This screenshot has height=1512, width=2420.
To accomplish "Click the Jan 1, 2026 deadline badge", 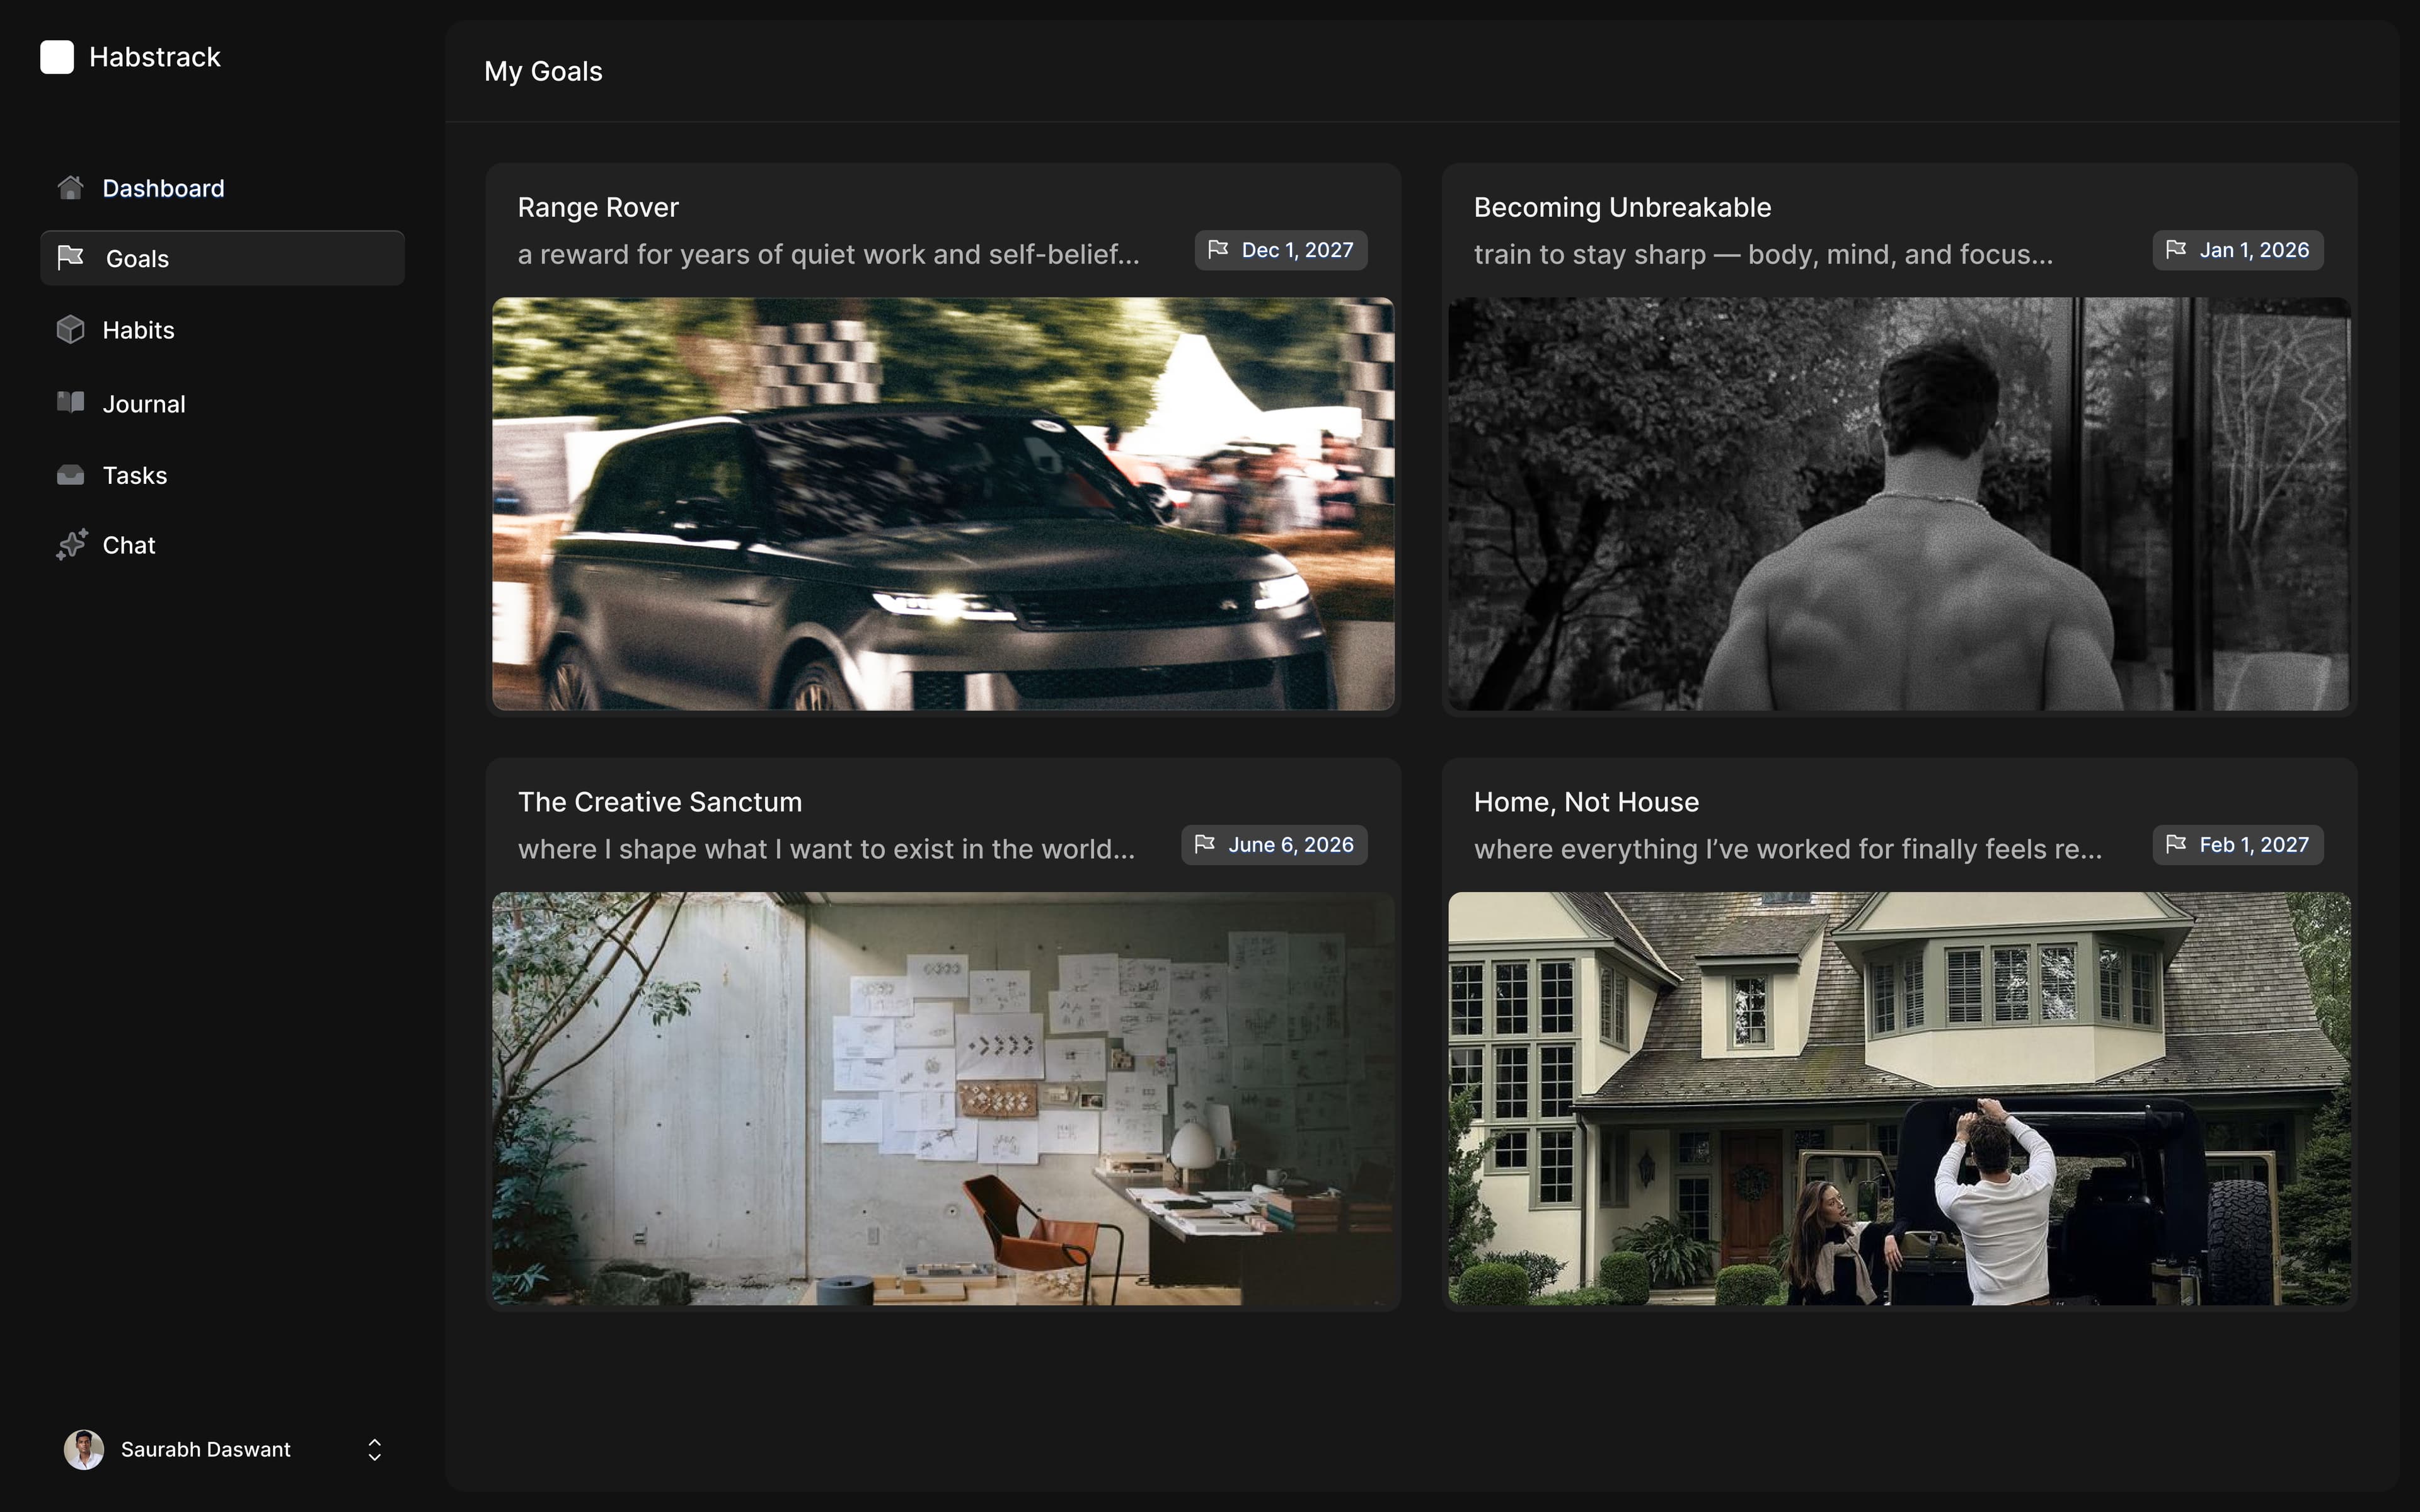I will 2237,250.
